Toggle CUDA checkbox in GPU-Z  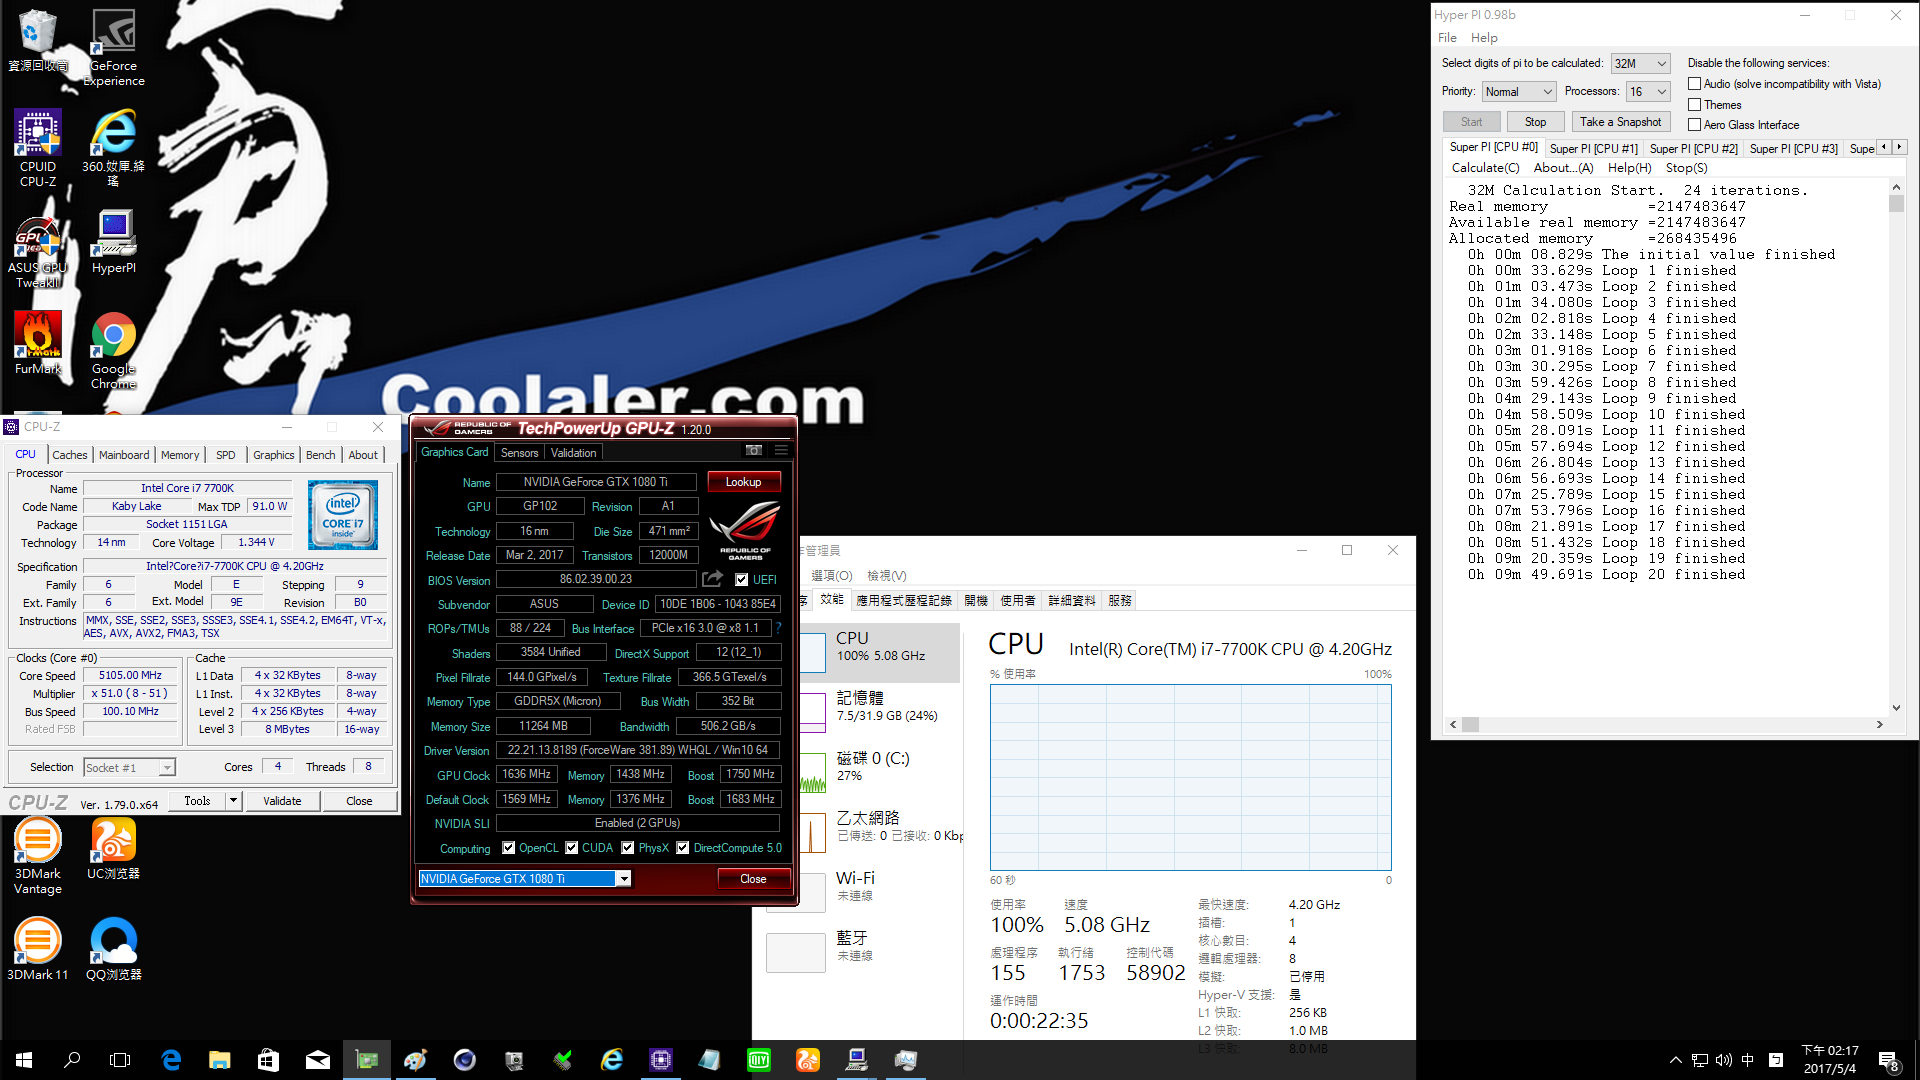[572, 848]
